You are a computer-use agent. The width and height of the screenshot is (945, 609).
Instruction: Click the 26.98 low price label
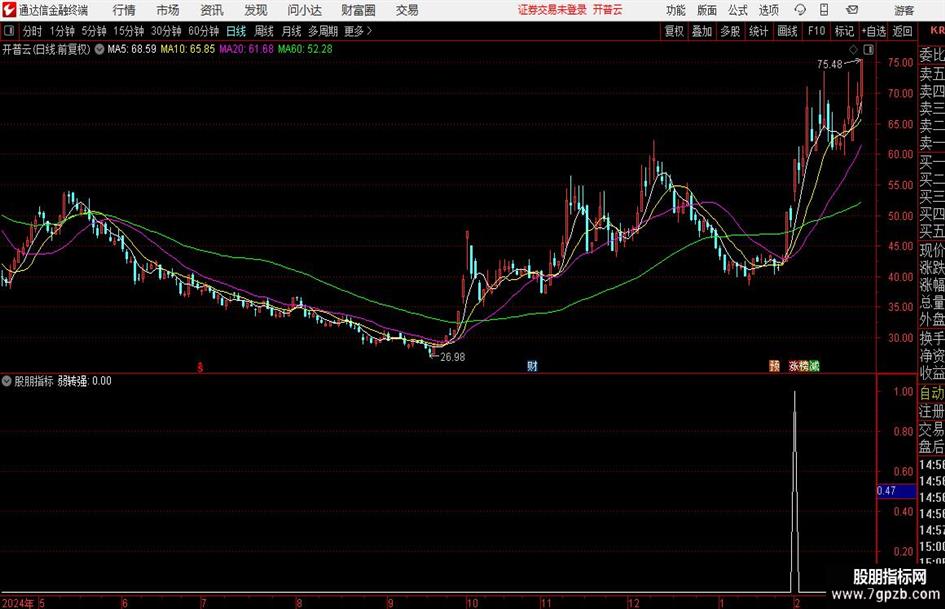[x=453, y=357]
